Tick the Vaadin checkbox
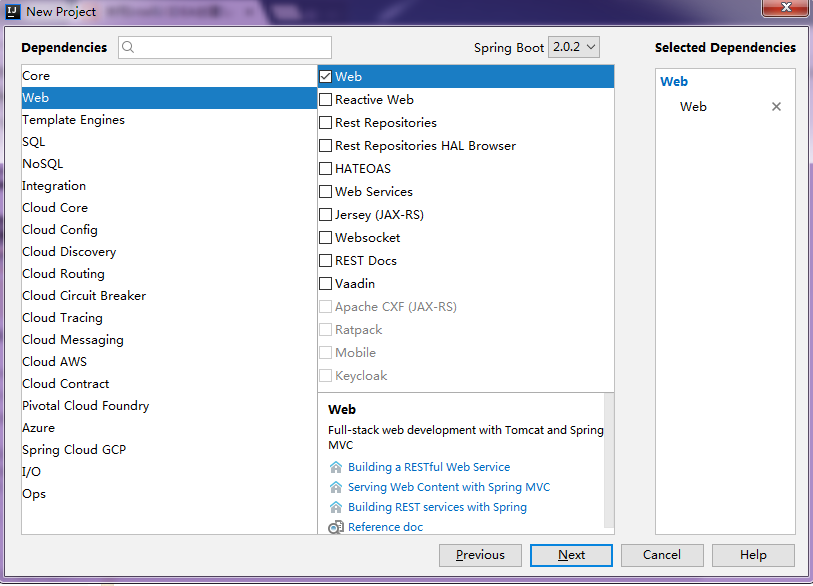The height and width of the screenshot is (586, 813). click(326, 284)
